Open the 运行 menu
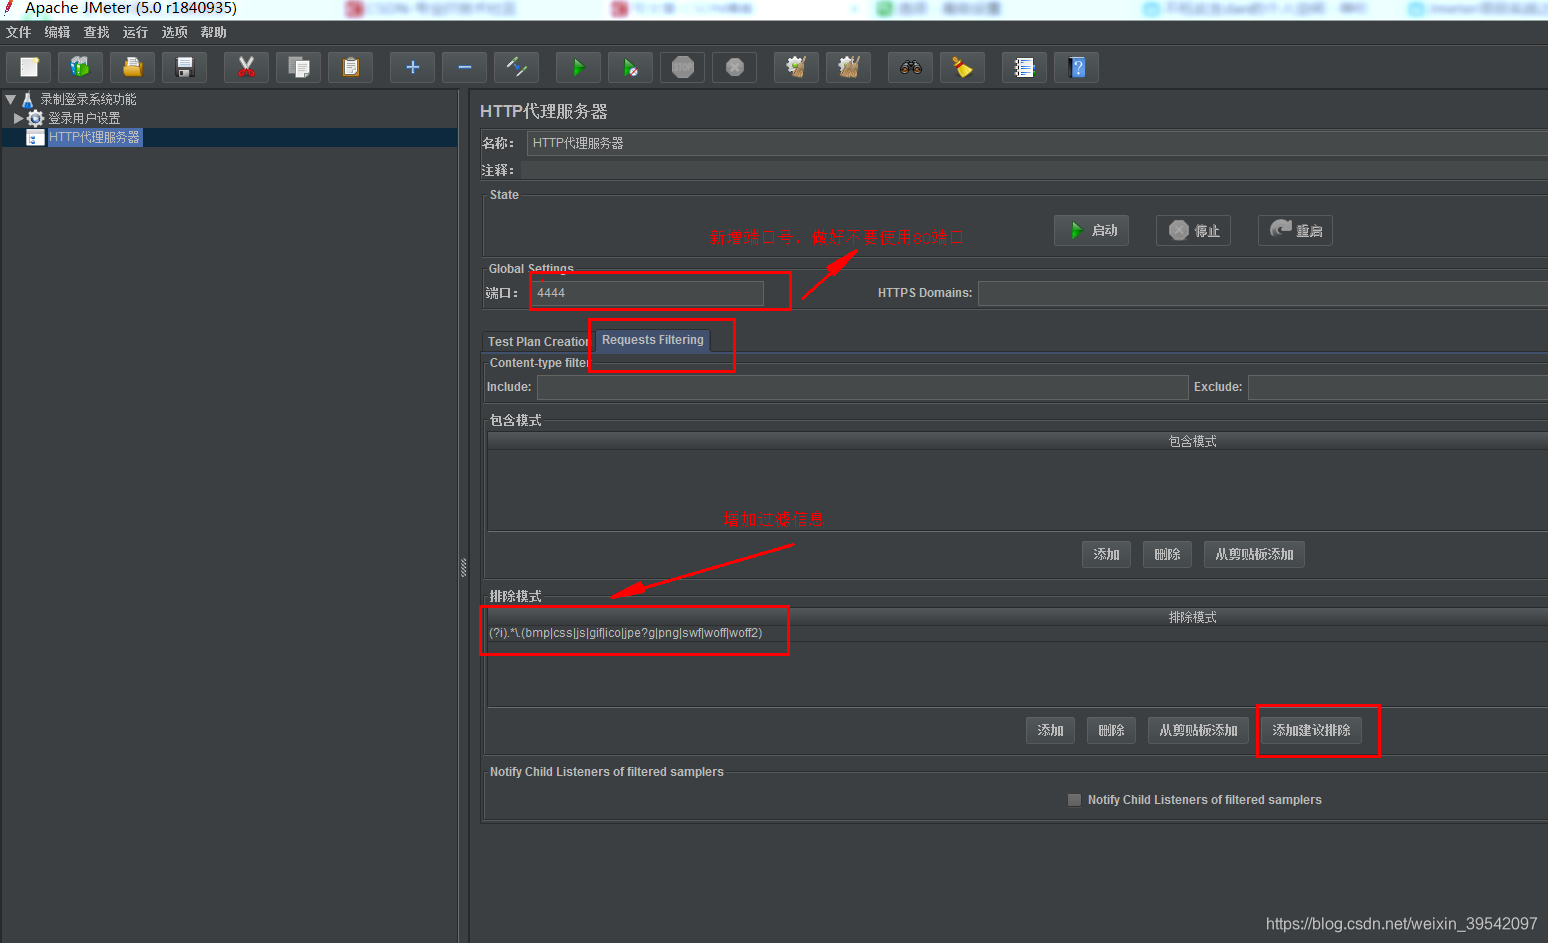This screenshot has height=943, width=1548. [x=135, y=32]
